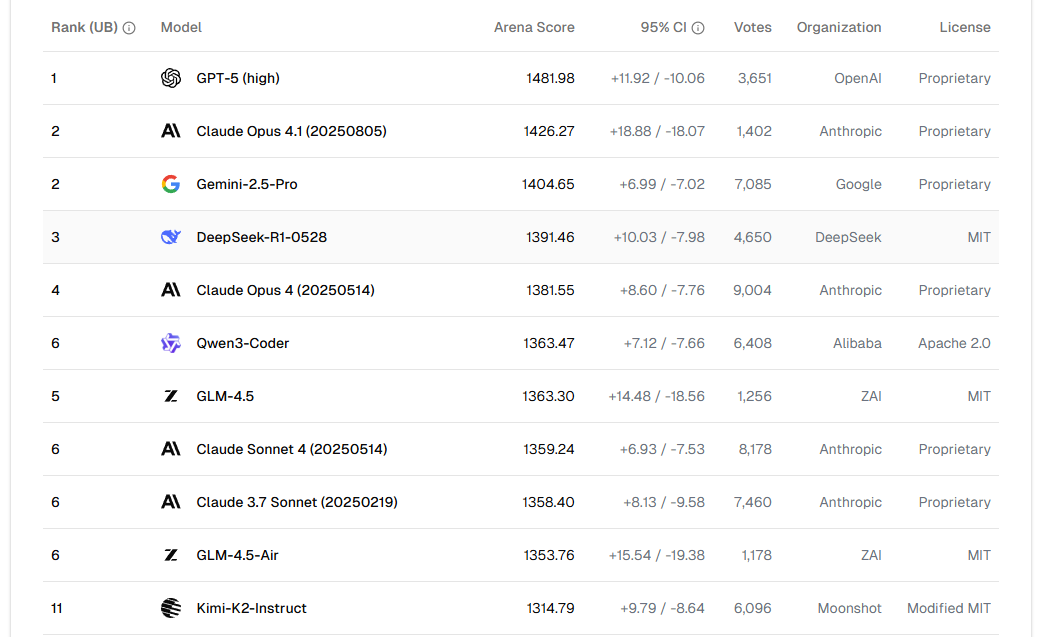Image resolution: width=1050 pixels, height=637 pixels.
Task: Click the Organization column header
Action: coord(839,27)
